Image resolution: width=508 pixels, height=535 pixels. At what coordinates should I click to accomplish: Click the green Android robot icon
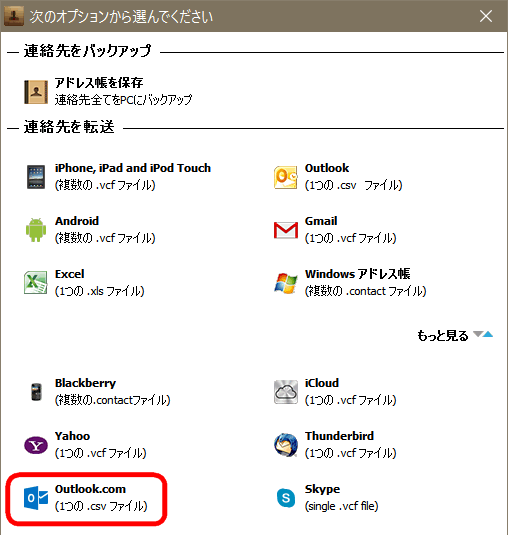click(36, 230)
